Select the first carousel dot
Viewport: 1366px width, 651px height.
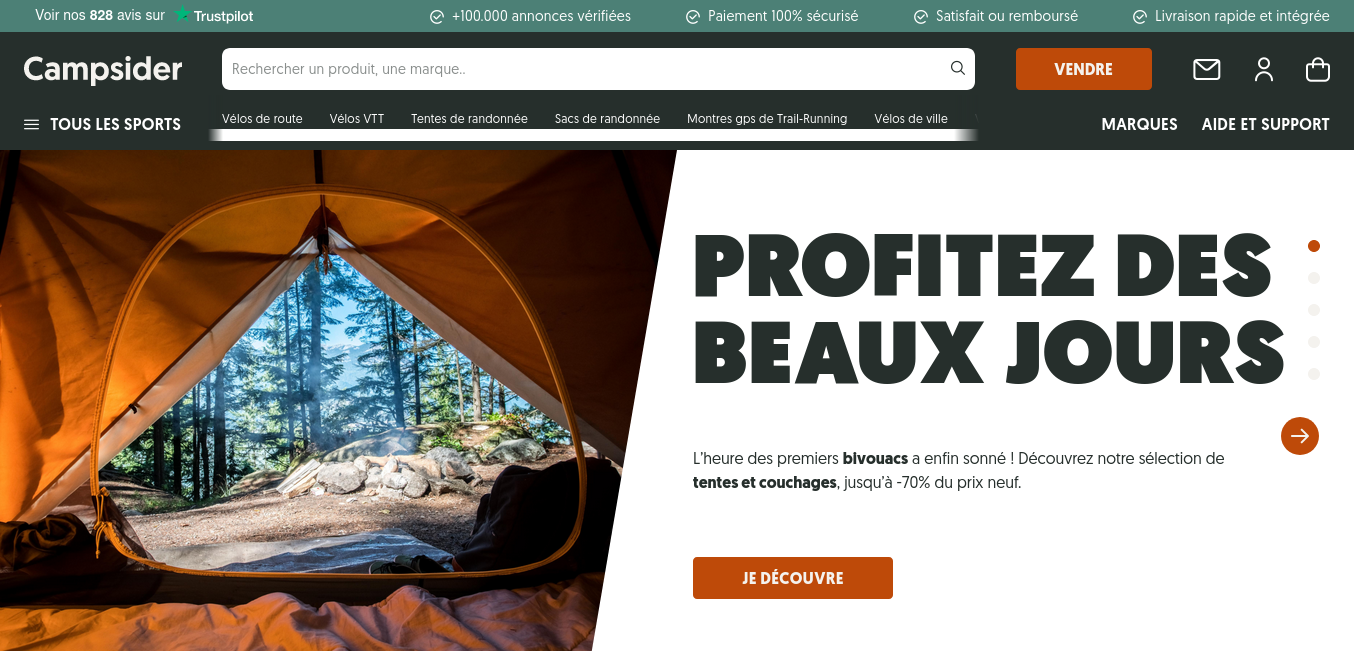click(x=1314, y=246)
